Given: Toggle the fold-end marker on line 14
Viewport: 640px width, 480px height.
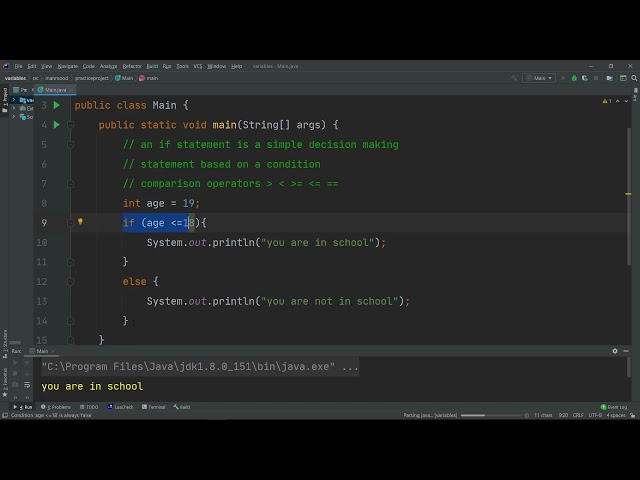Looking at the screenshot, I should pyautogui.click(x=70, y=321).
